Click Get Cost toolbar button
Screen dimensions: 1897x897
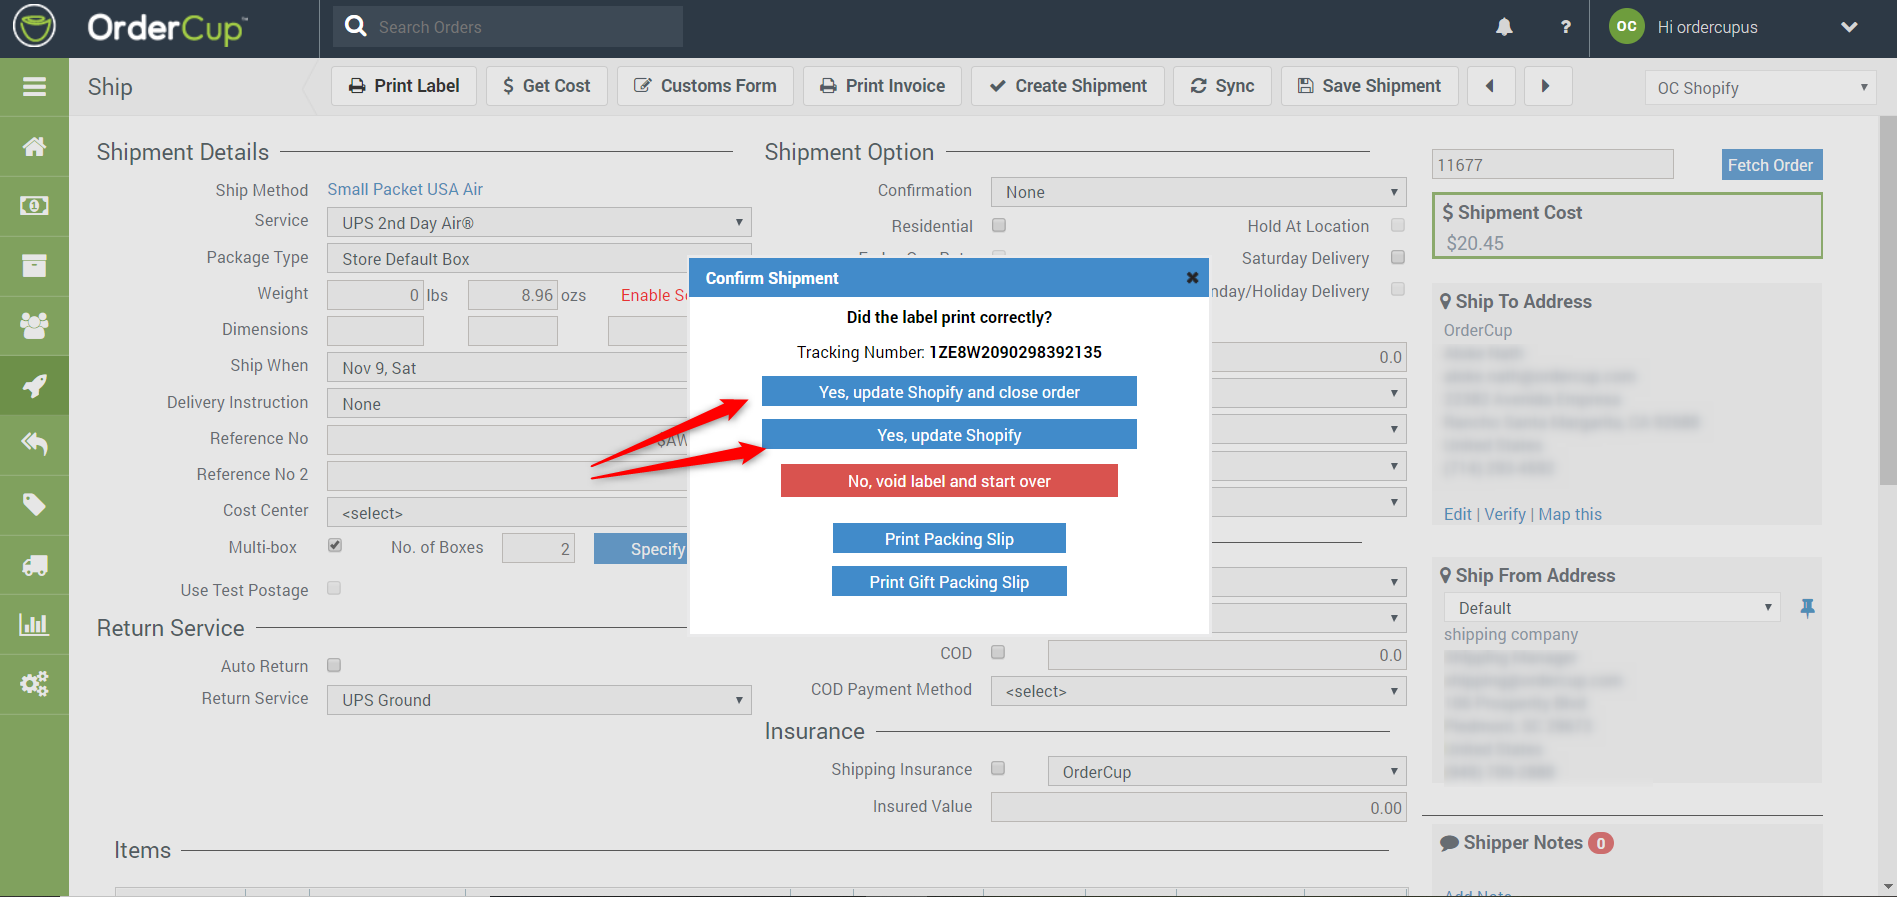tap(546, 86)
